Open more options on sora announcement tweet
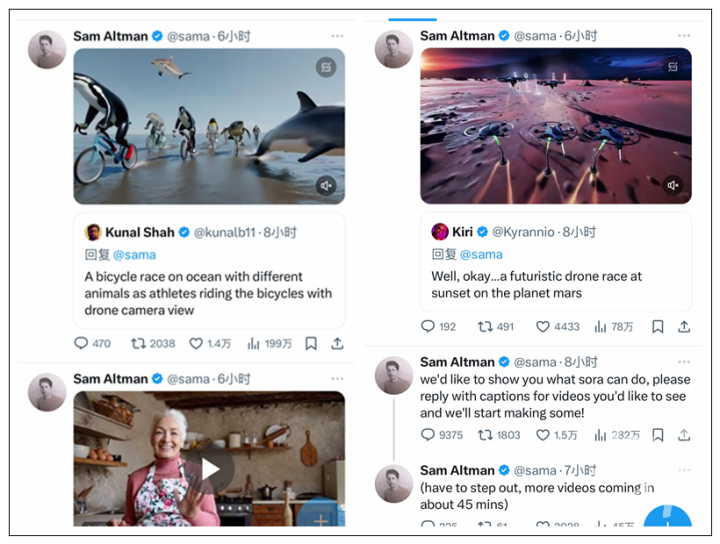This screenshot has width=720, height=544. pos(684,362)
